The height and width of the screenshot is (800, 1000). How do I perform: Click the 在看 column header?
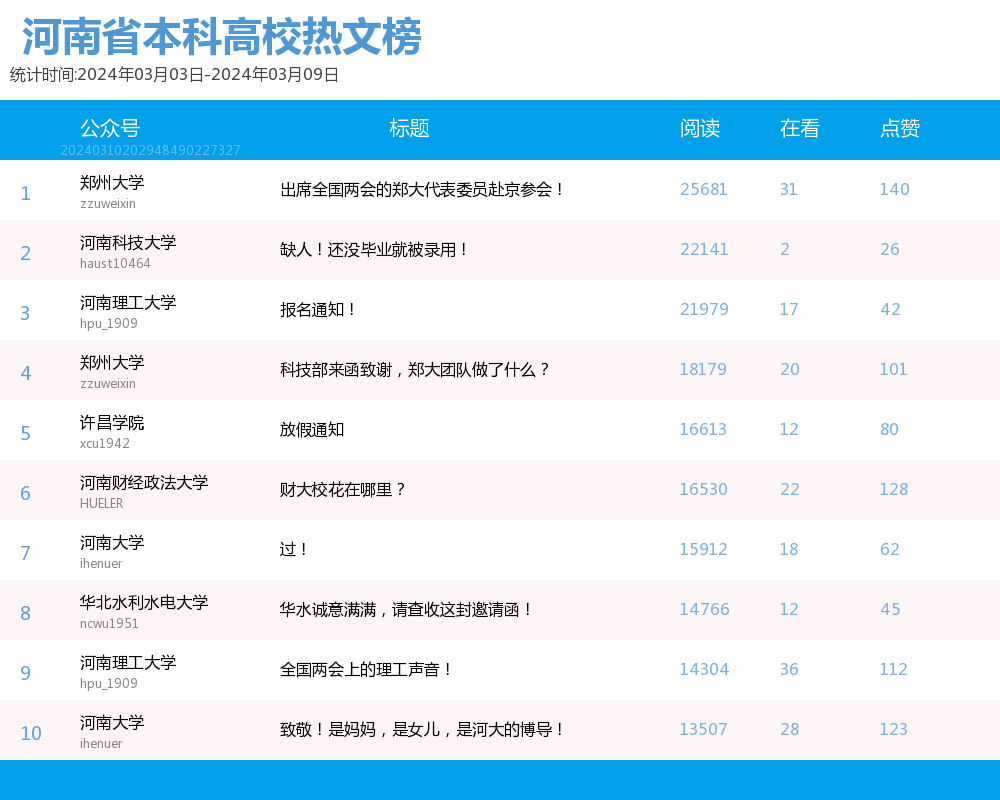(800, 128)
